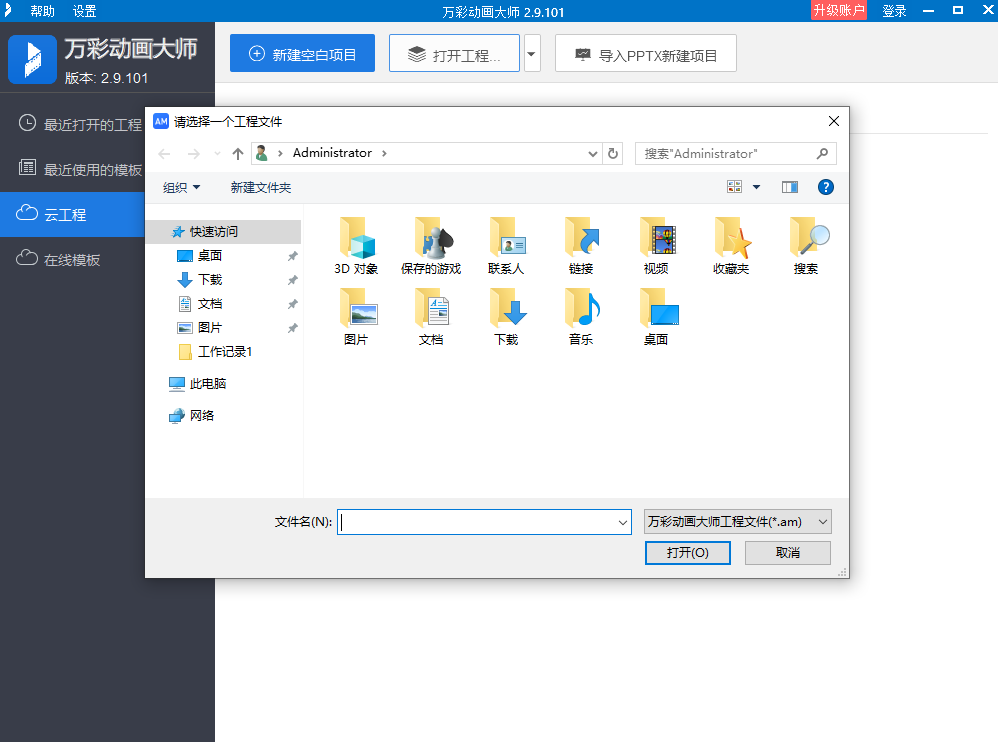Click the help question mark icon
This screenshot has height=742, width=998.
click(826, 186)
